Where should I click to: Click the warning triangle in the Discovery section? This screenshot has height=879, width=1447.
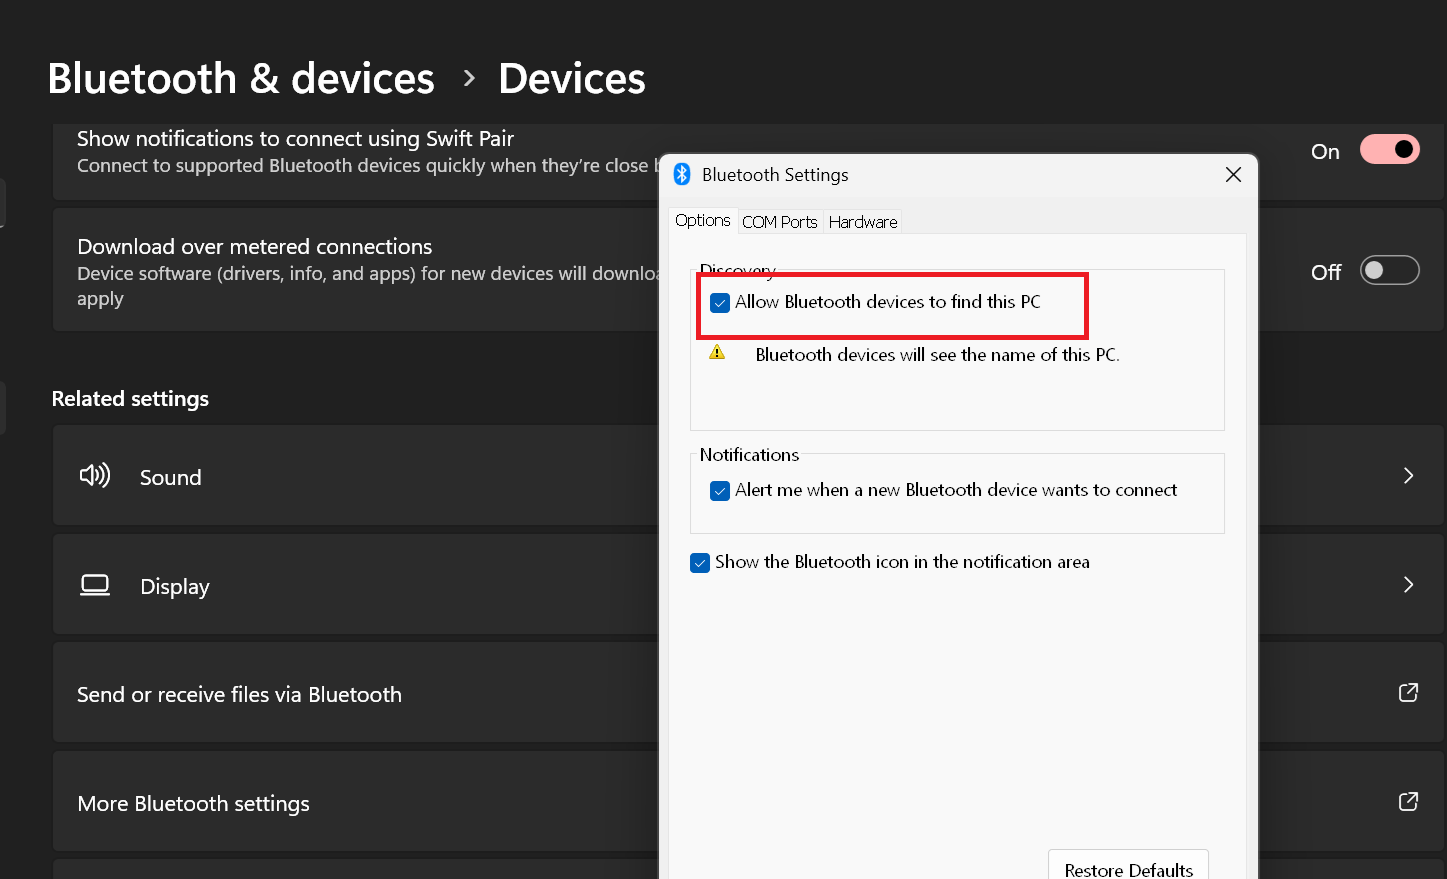click(717, 352)
